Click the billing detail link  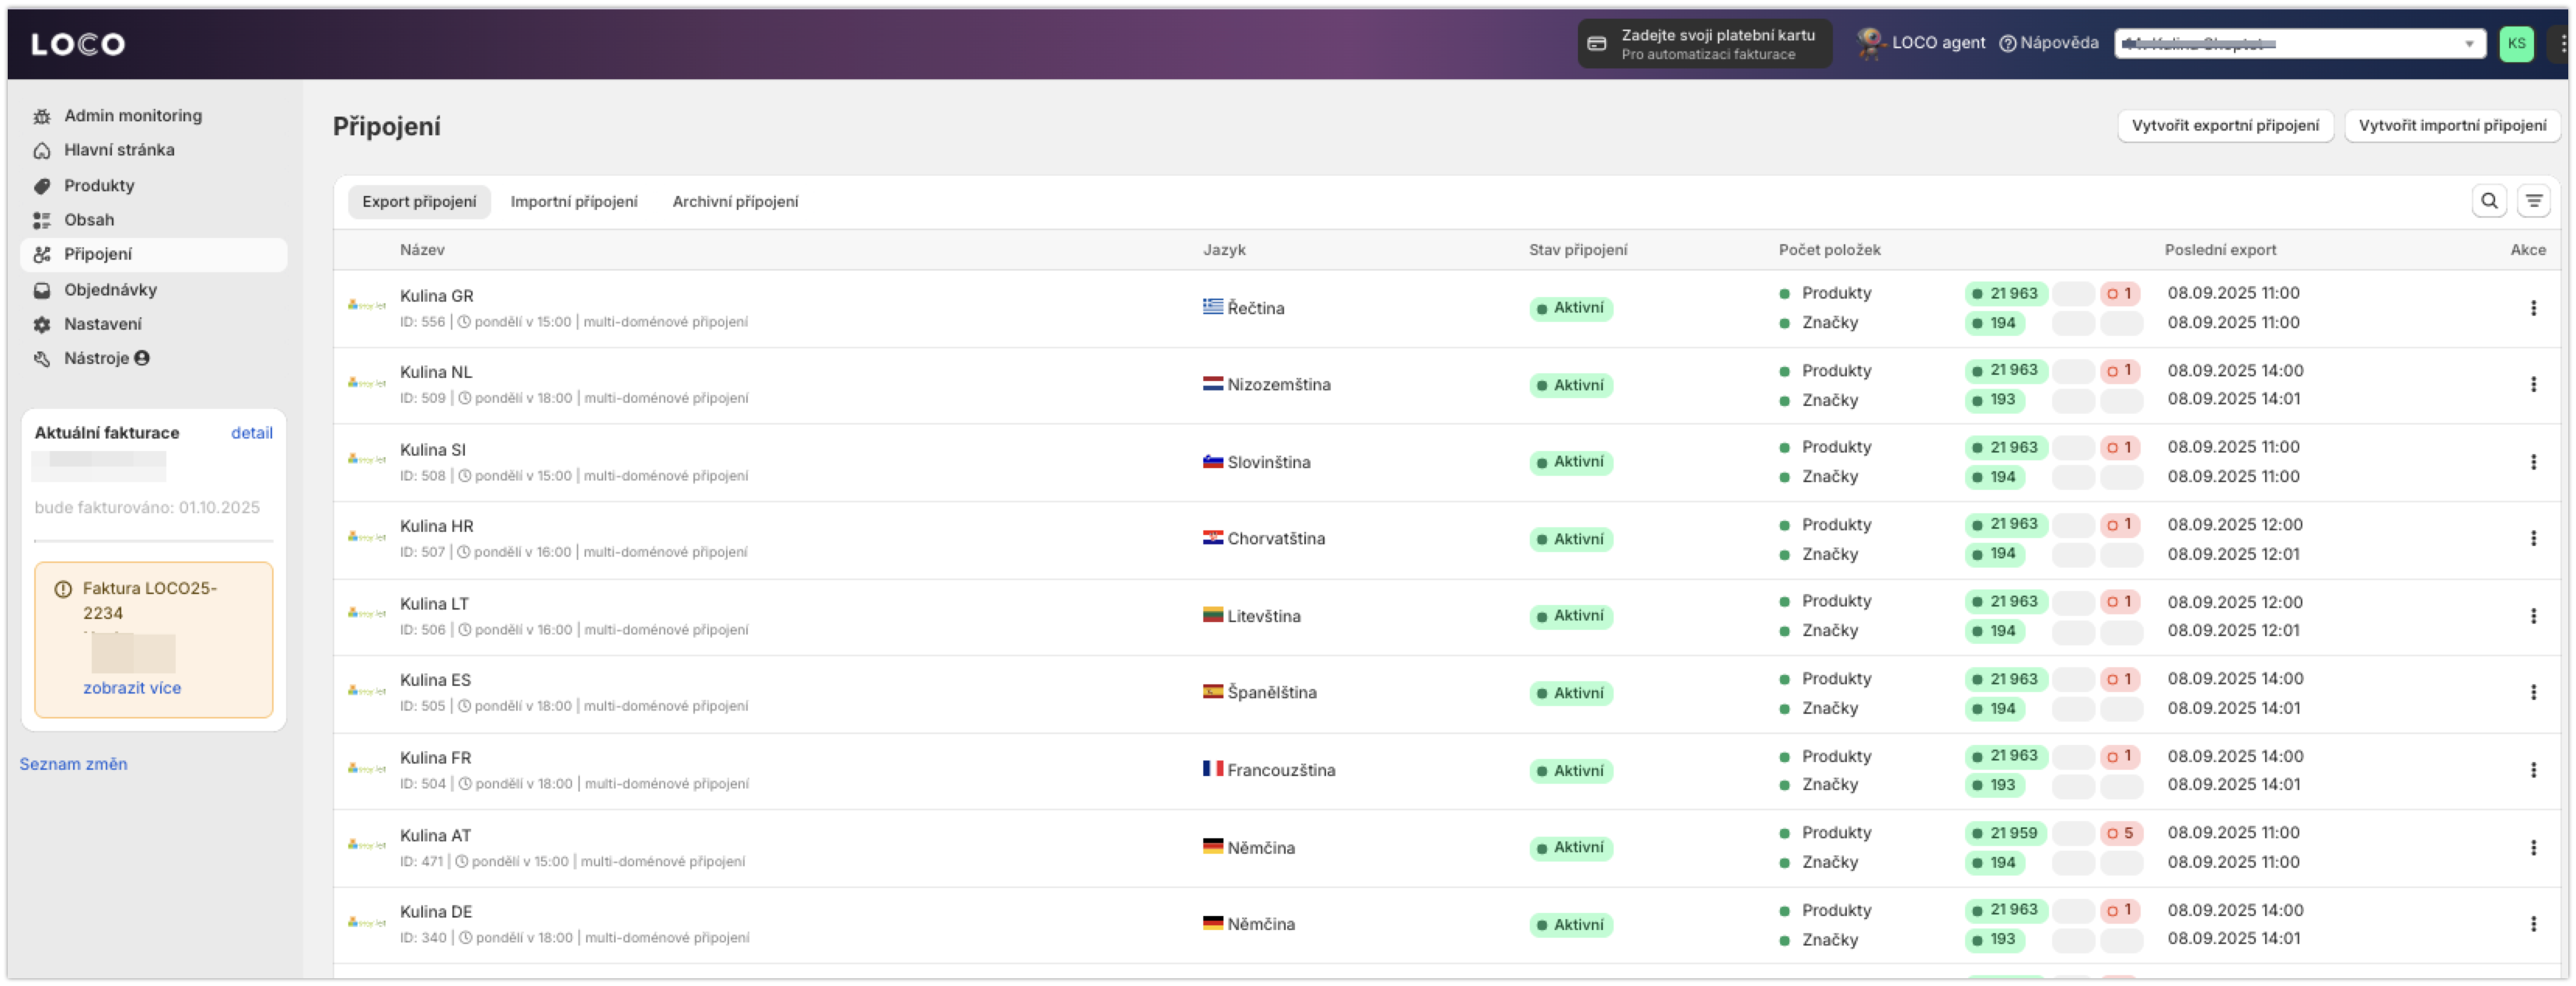(x=251, y=433)
